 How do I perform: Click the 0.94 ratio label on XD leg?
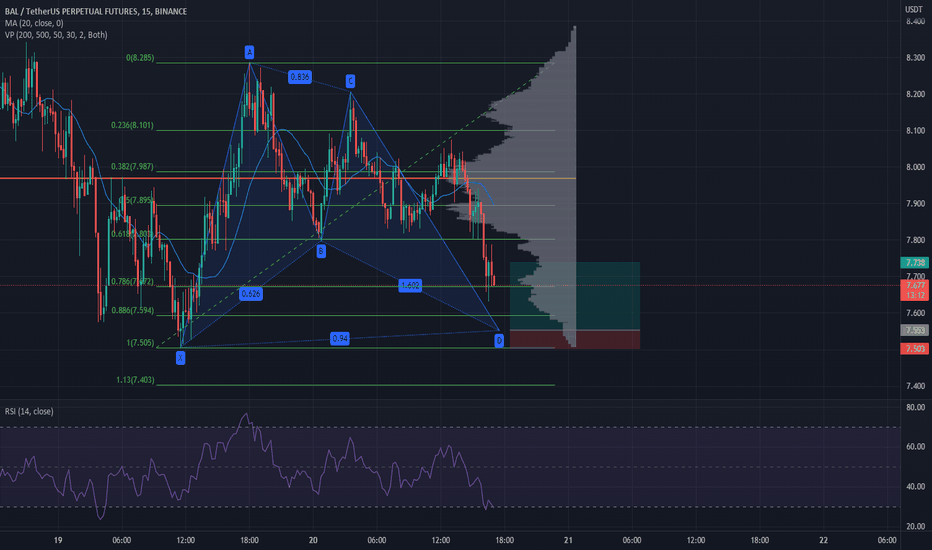click(340, 338)
